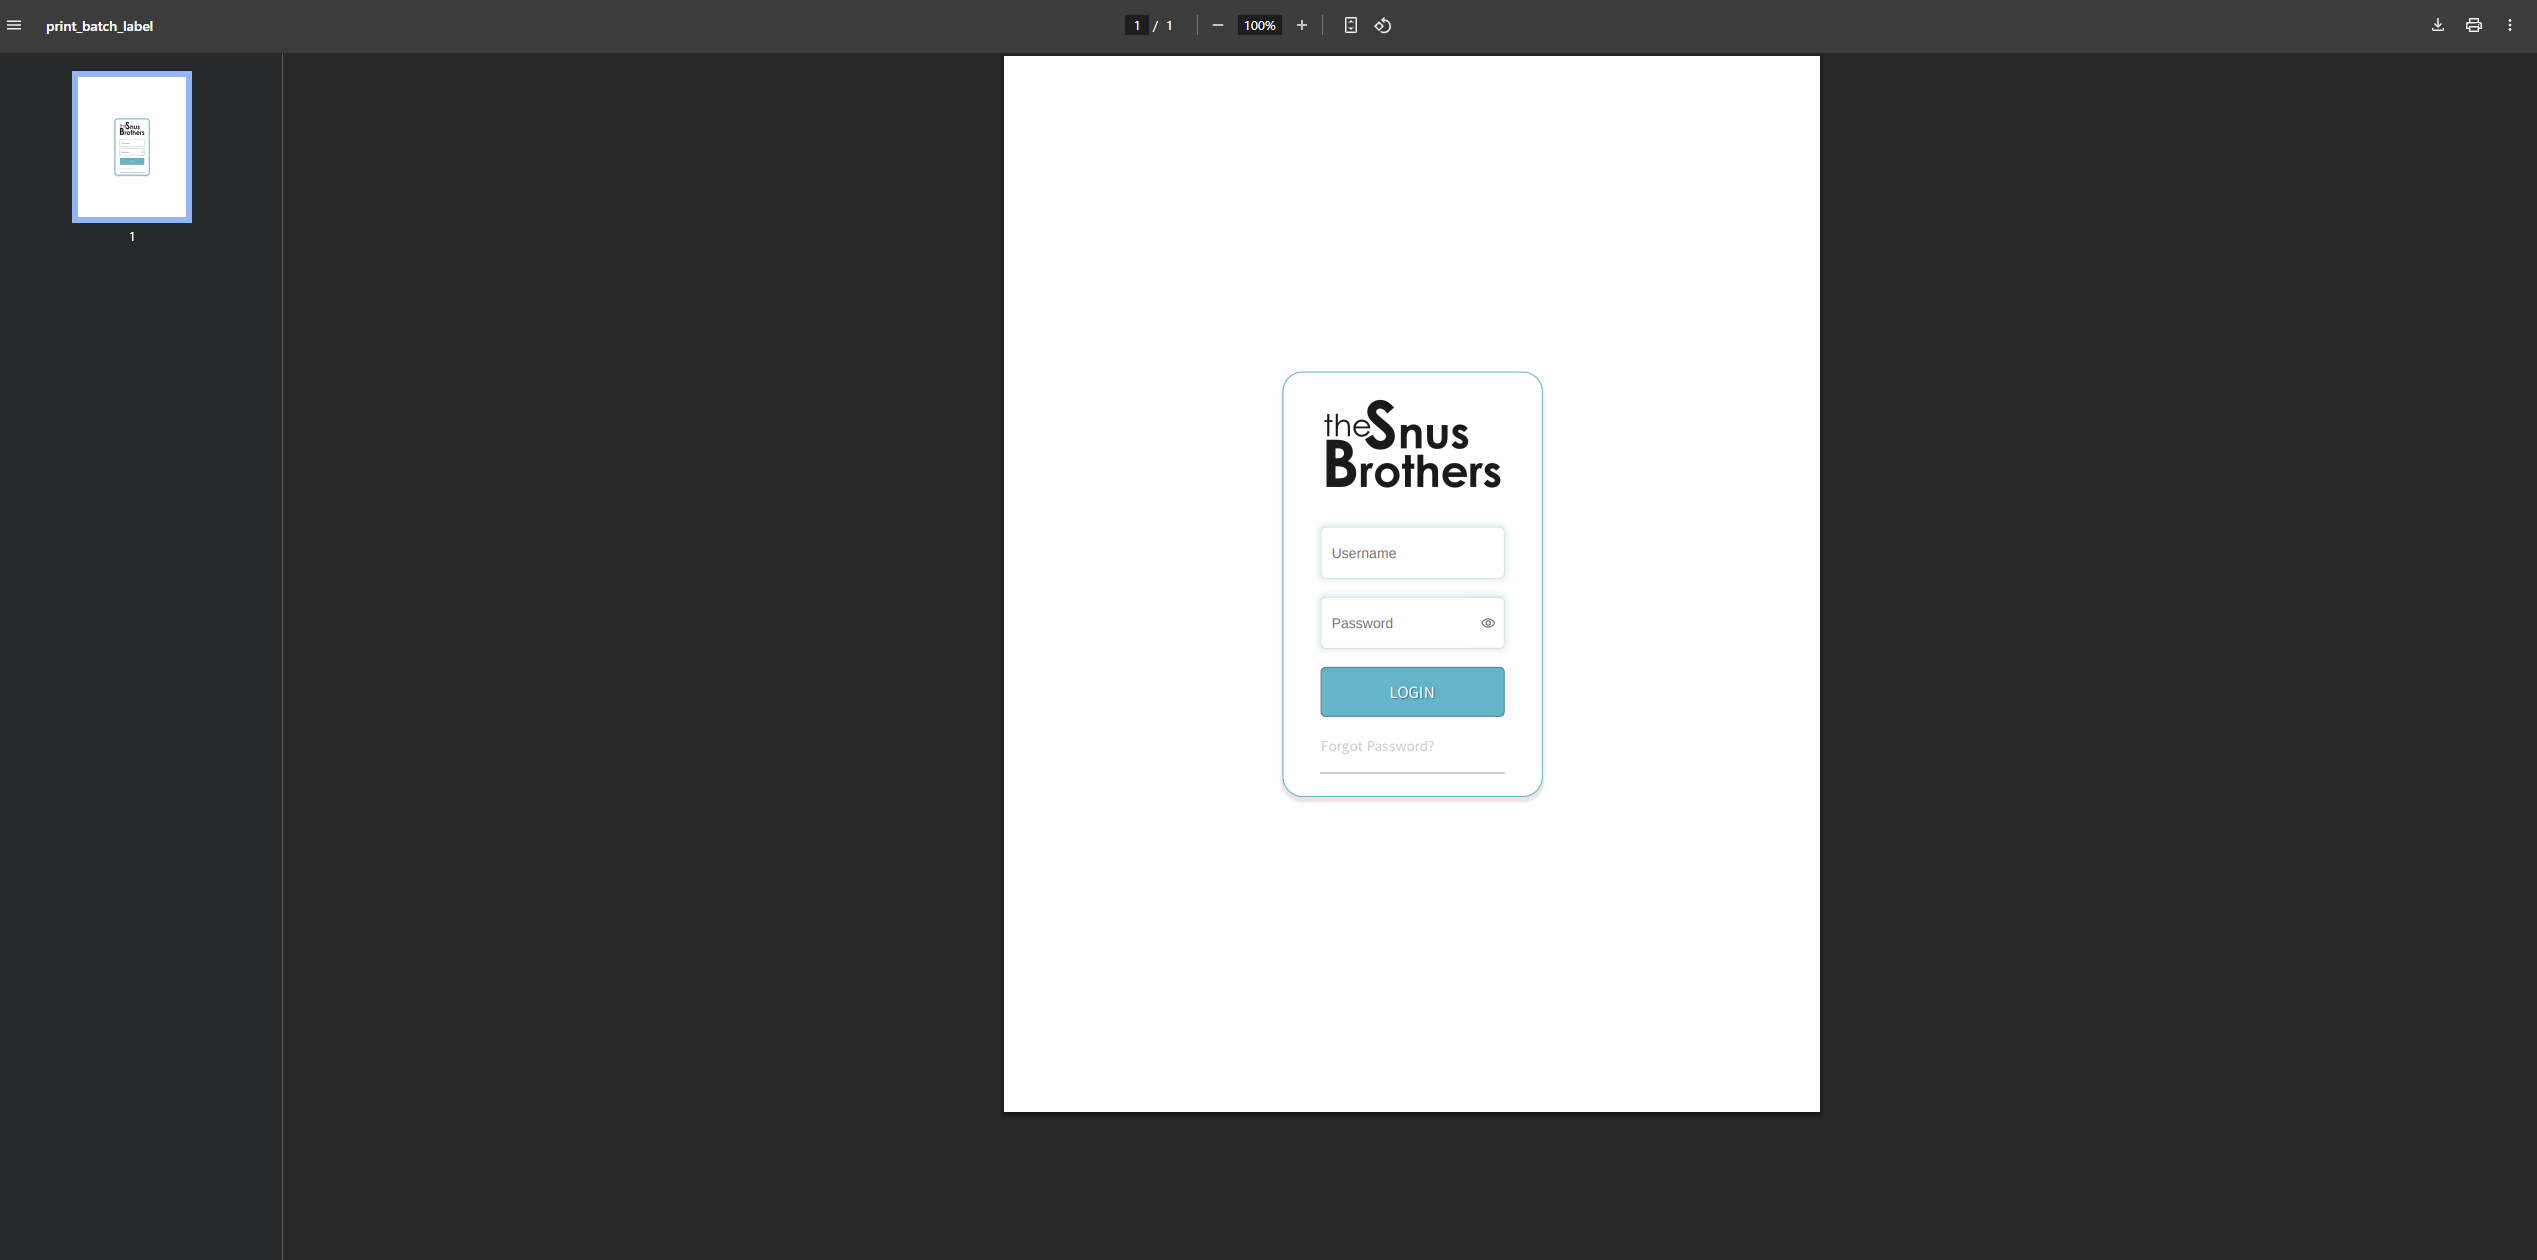Download the PDF file
Viewport: 2537px width, 1260px height.
click(2437, 26)
